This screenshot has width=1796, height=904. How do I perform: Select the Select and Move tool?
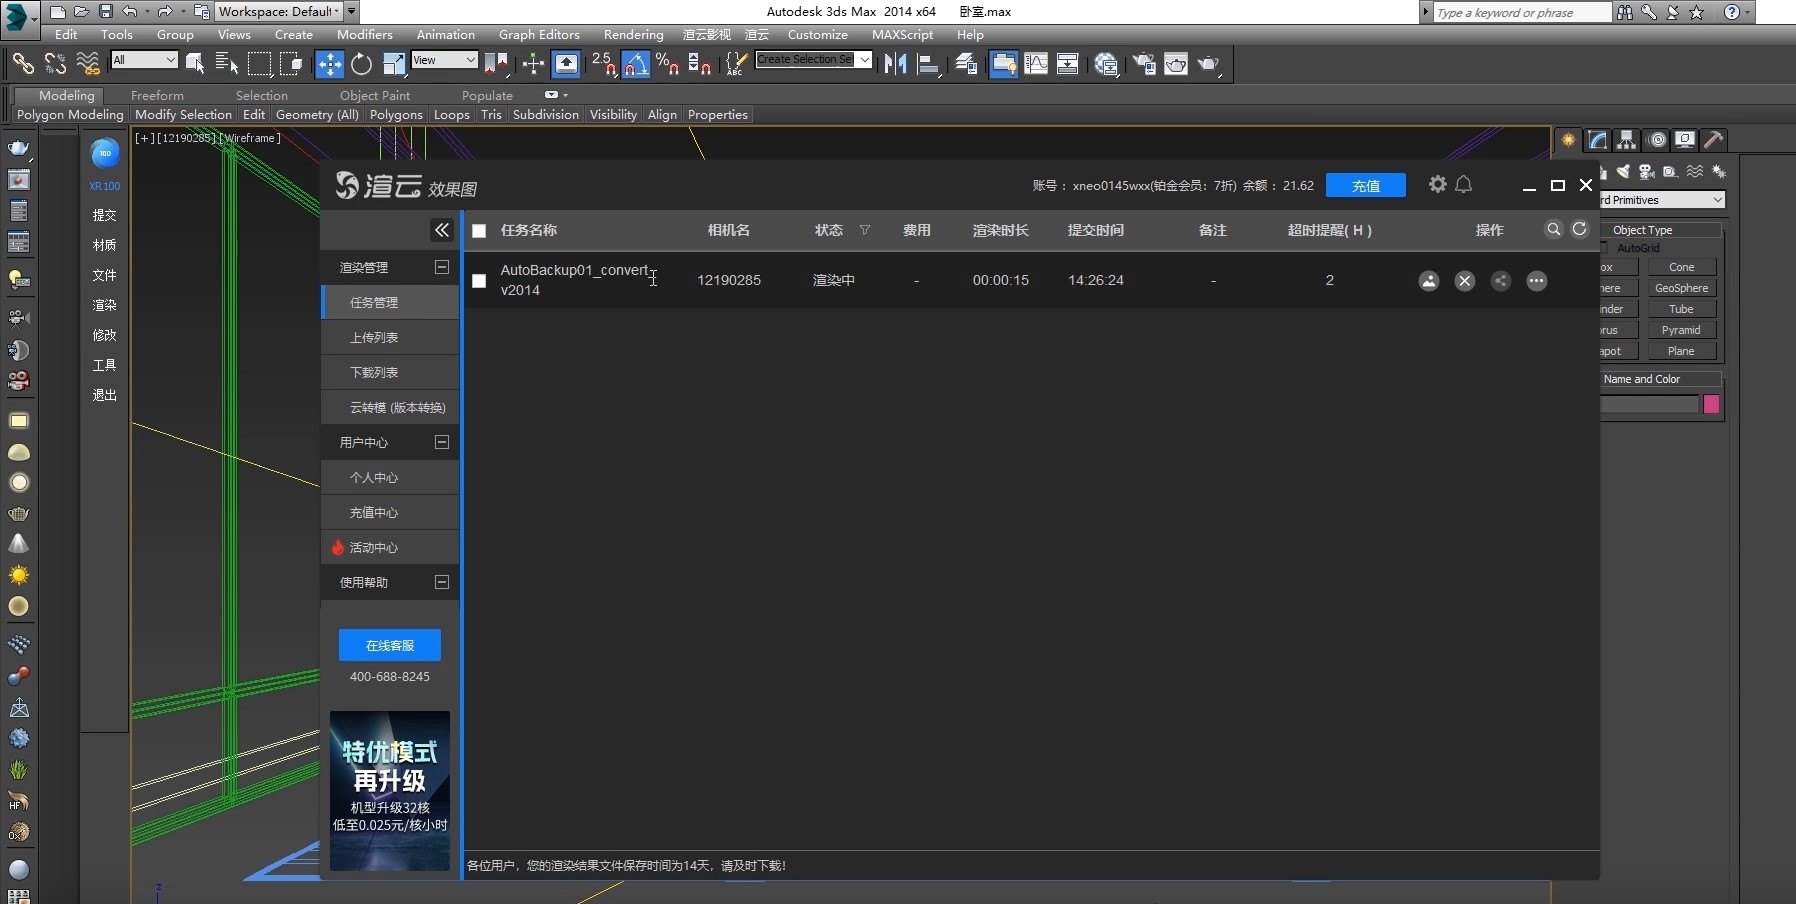(x=329, y=64)
